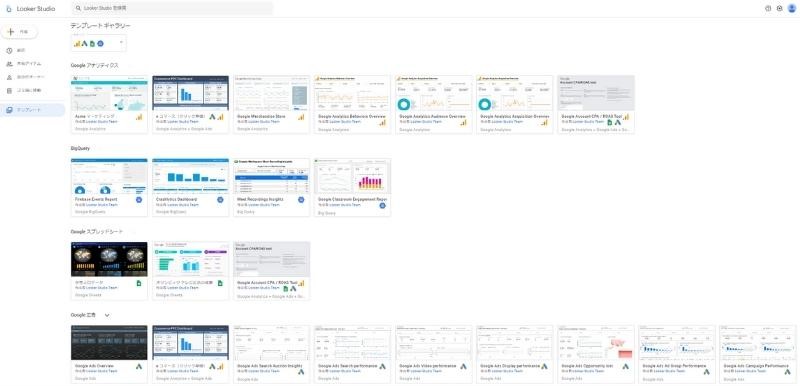The image size is (800, 386).
Task: Open the help menu icon
Action: [x=768, y=8]
